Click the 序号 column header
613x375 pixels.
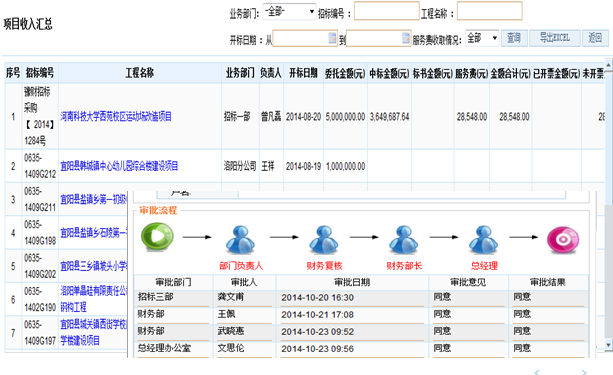pos(13,73)
